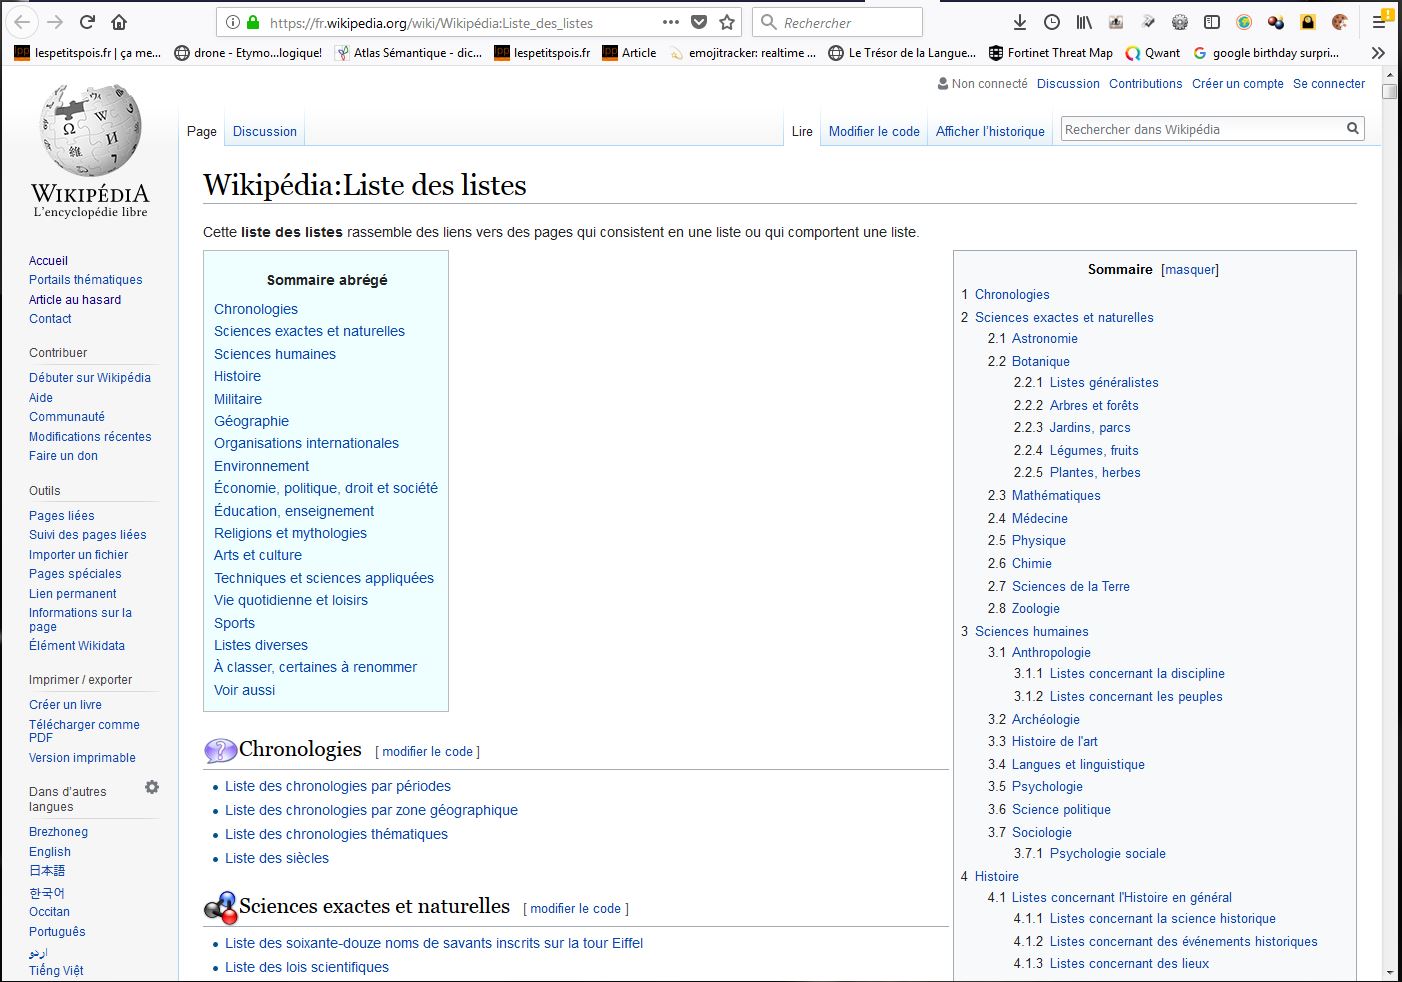Click the Rechercher dans Wikipédia search field
This screenshot has width=1402, height=982.
pyautogui.click(x=1200, y=129)
